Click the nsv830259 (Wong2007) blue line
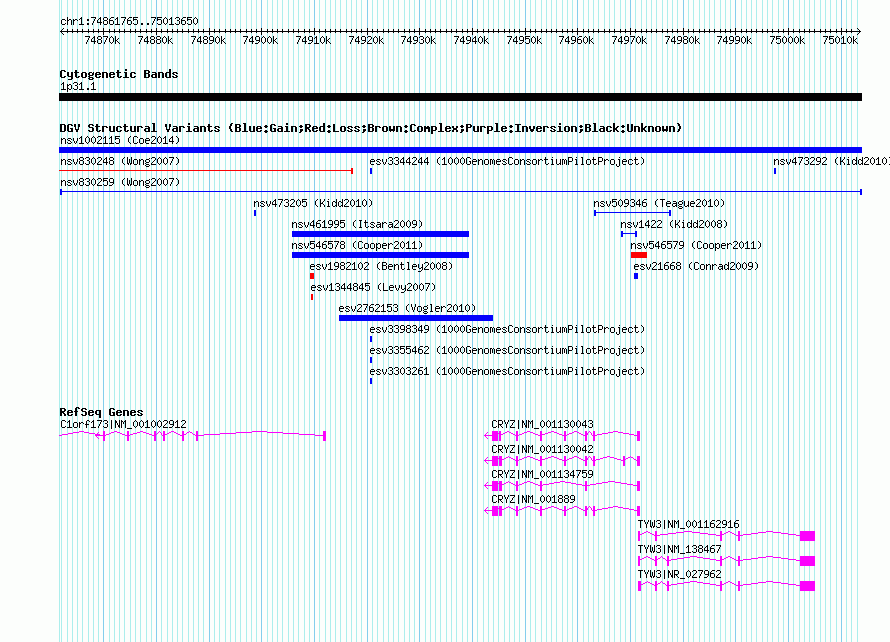The height and width of the screenshot is (642, 890). click(x=460, y=192)
